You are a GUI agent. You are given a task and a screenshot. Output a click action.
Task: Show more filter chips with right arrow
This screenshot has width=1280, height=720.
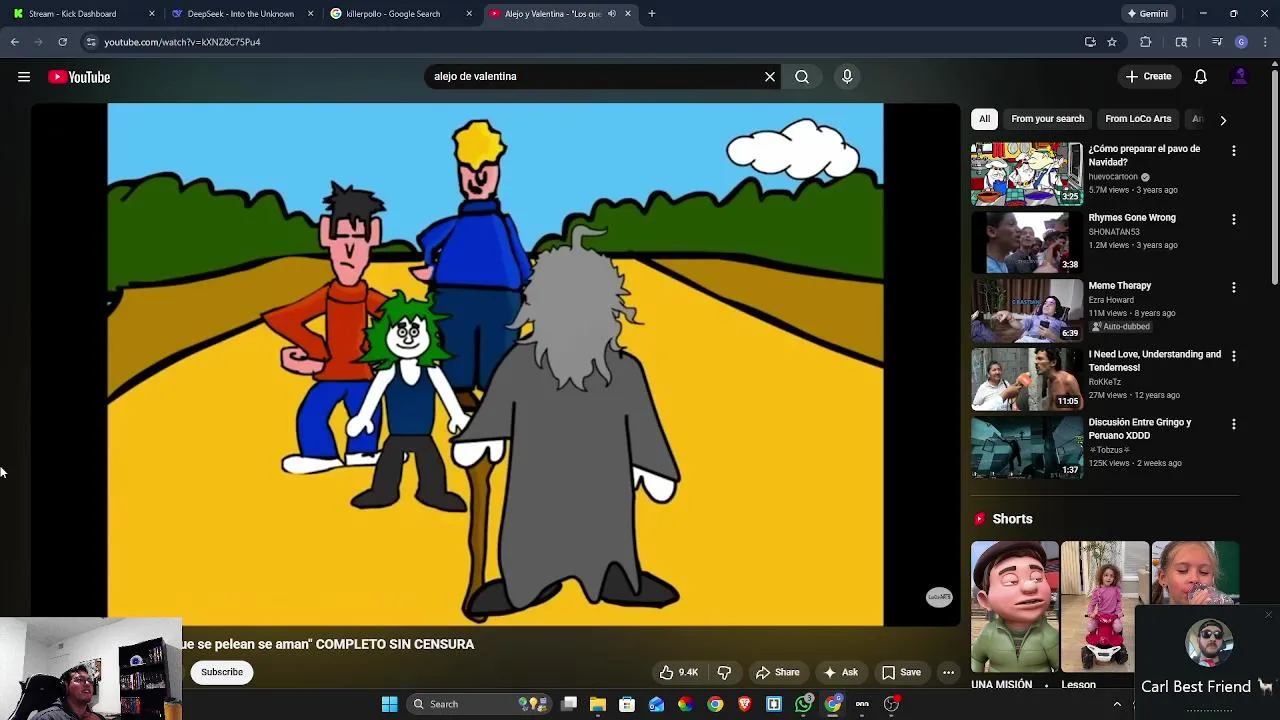tap(1222, 120)
